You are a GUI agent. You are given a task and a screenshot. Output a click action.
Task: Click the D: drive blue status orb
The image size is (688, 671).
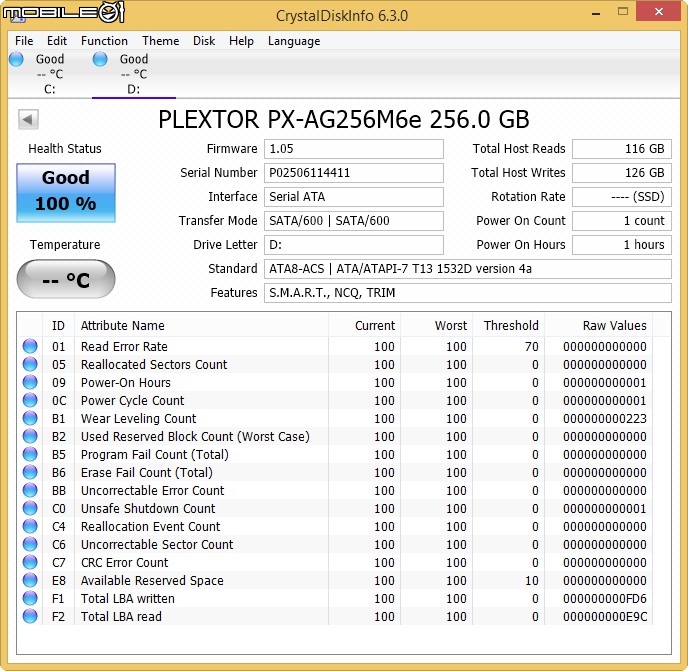[x=100, y=59]
